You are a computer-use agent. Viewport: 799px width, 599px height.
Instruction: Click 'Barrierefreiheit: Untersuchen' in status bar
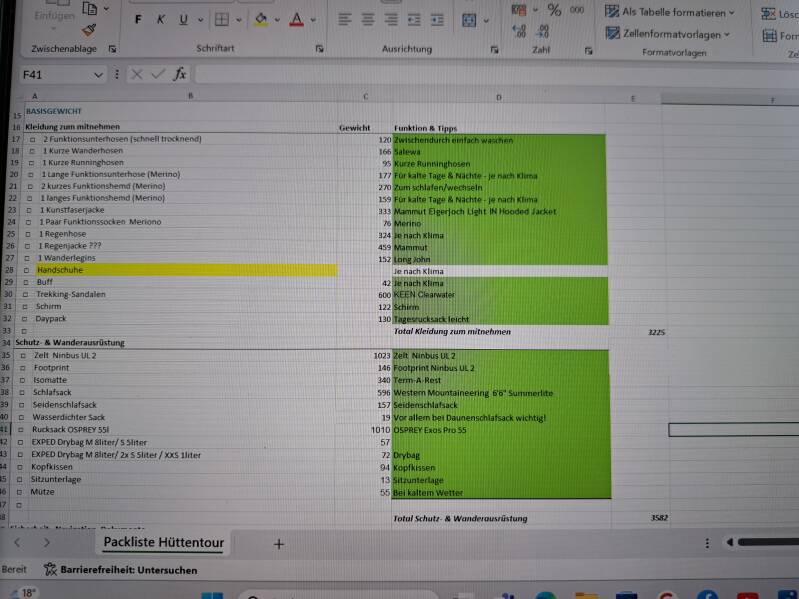128,570
